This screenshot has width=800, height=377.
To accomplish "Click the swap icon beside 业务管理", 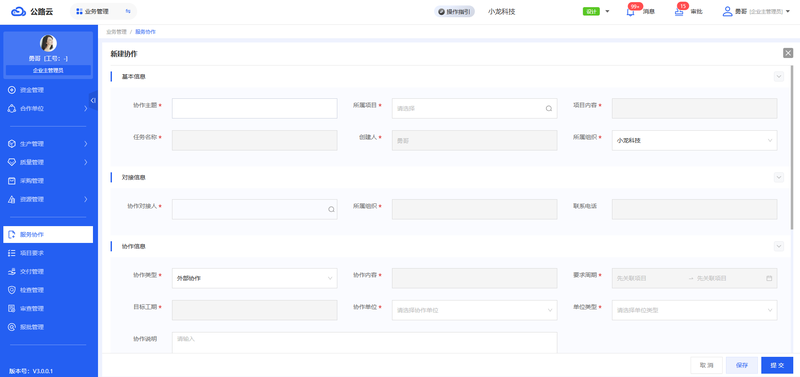I will tap(128, 11).
